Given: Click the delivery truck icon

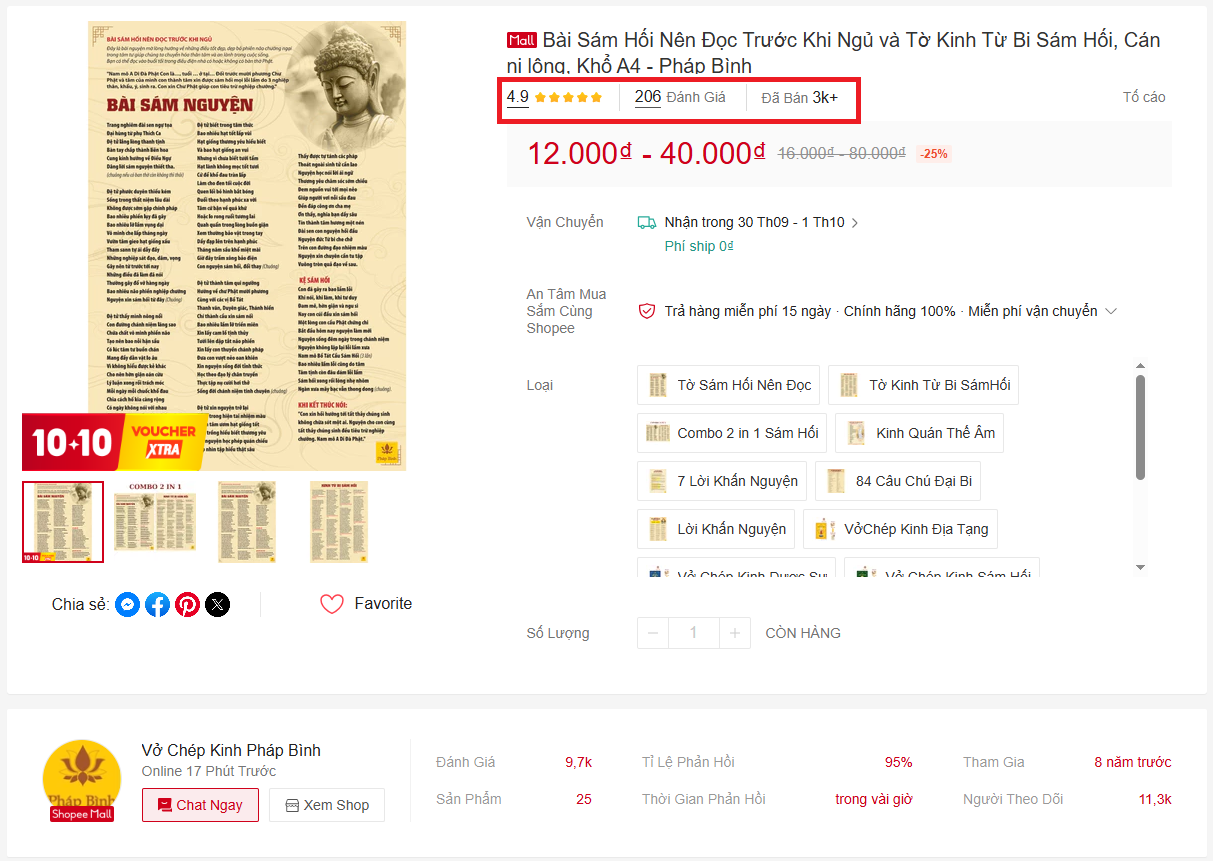Looking at the screenshot, I should pyautogui.click(x=647, y=222).
